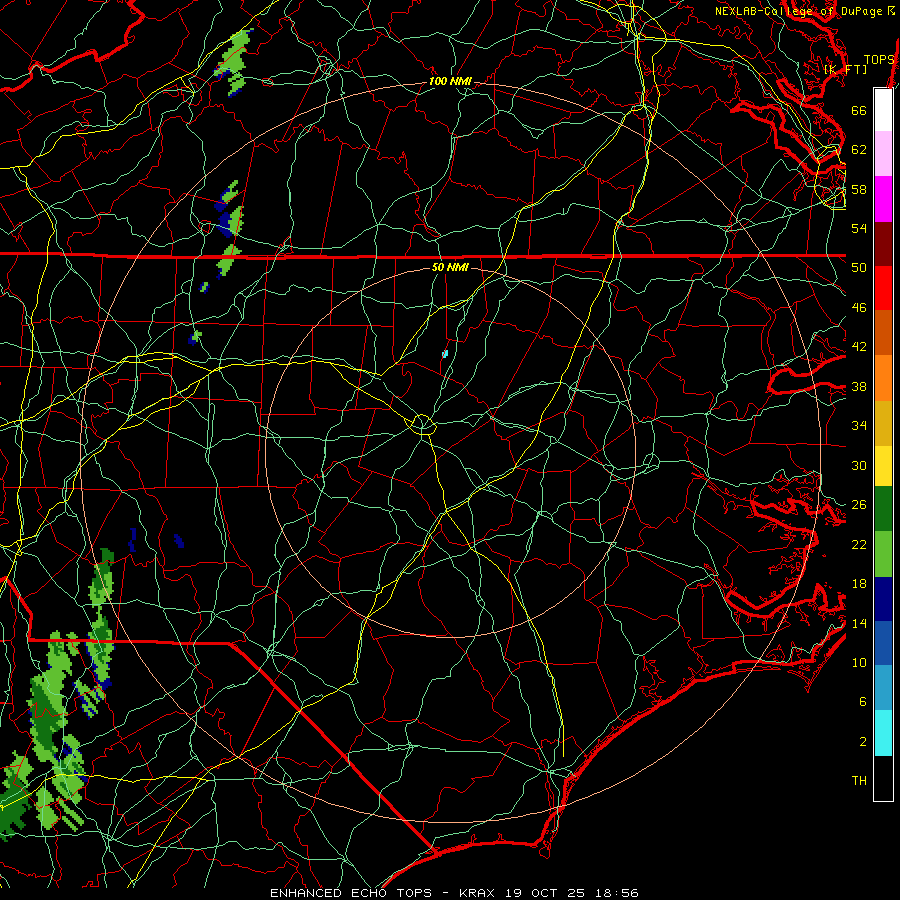Click the bright red swatch above 46
The height and width of the screenshot is (900, 900).
[x=883, y=288]
